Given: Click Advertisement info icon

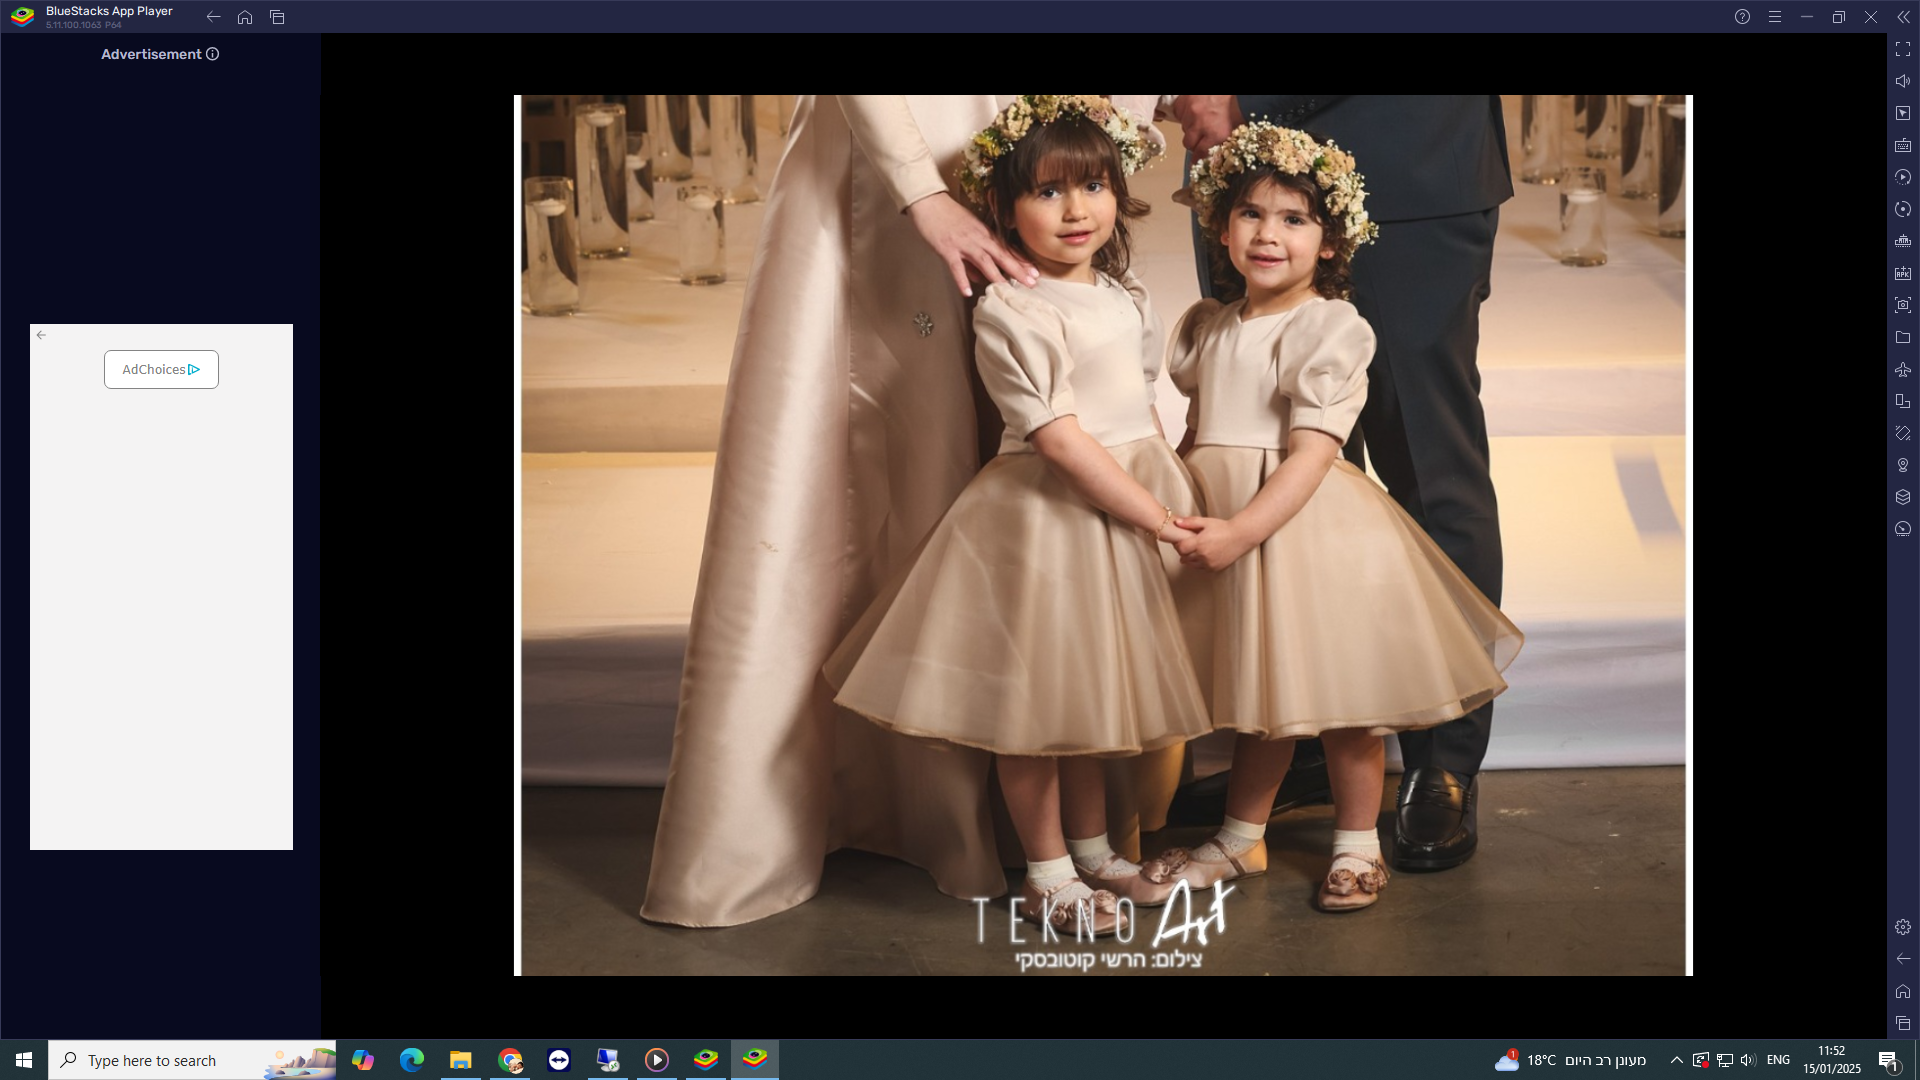Looking at the screenshot, I should (x=212, y=54).
